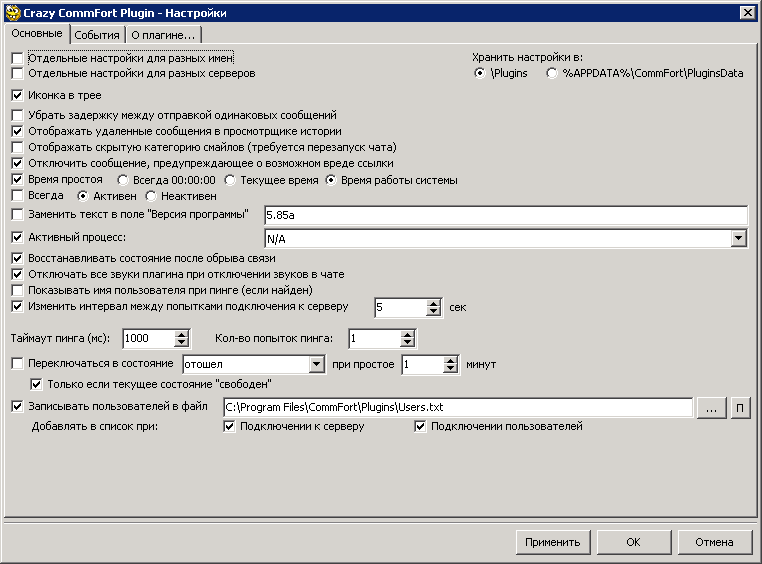Choose the "Неактивен" radio option
Screen dimensions: 762x564
[152, 196]
